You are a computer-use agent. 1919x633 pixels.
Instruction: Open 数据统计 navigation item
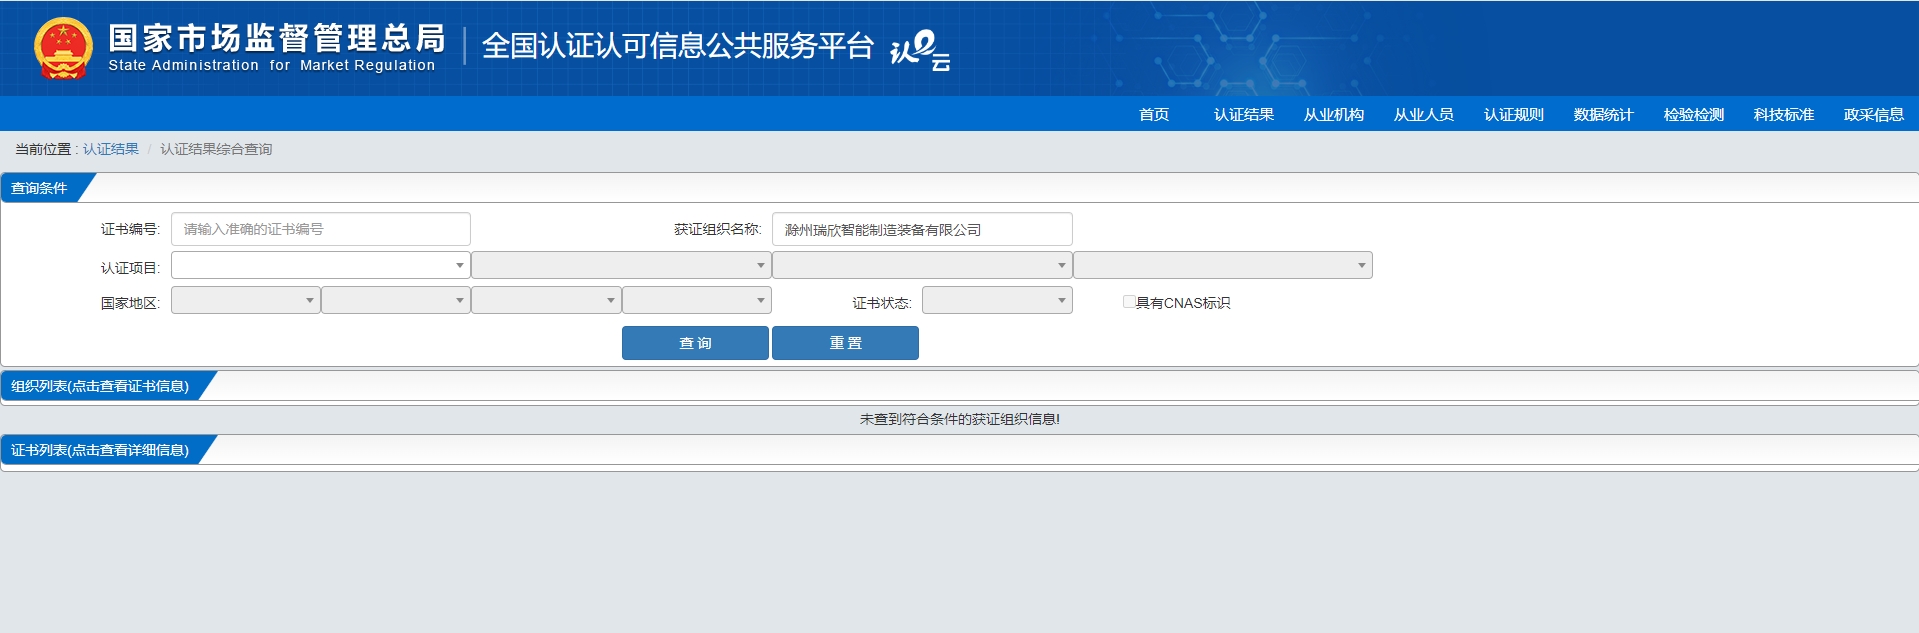pyautogui.click(x=1604, y=114)
